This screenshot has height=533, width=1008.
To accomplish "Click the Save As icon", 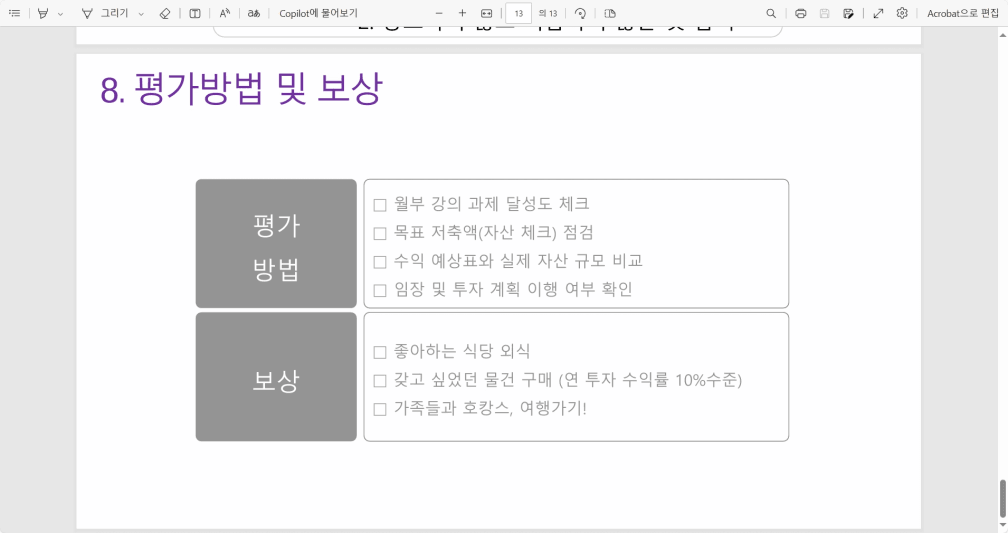I will click(x=848, y=13).
